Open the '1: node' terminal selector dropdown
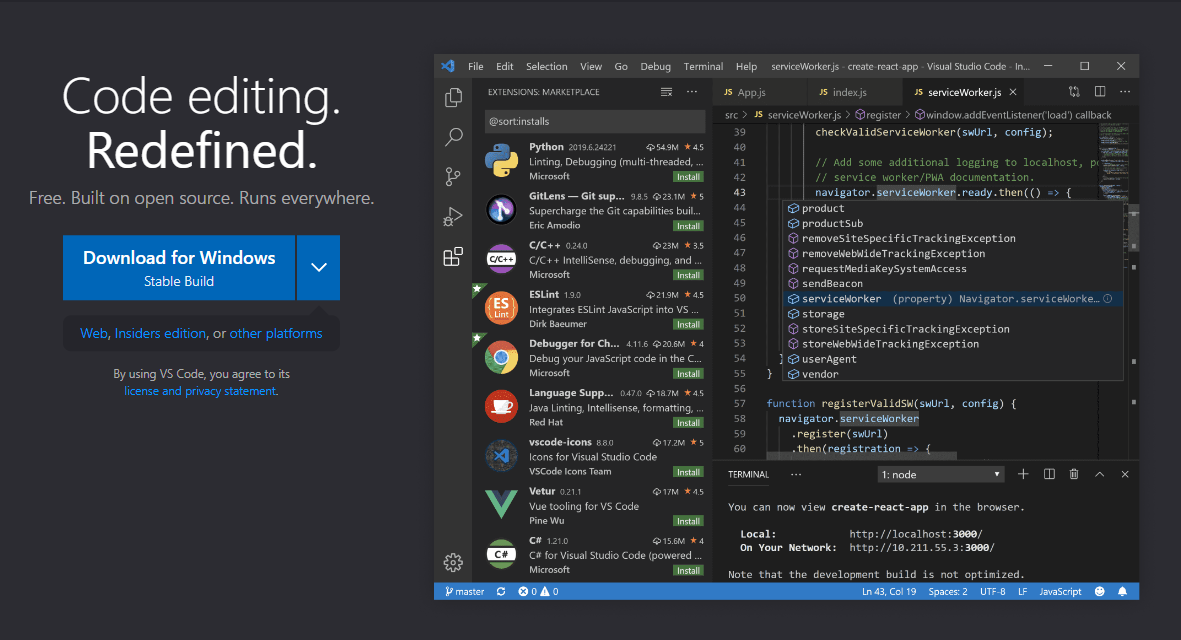This screenshot has width=1181, height=640. pyautogui.click(x=941, y=474)
